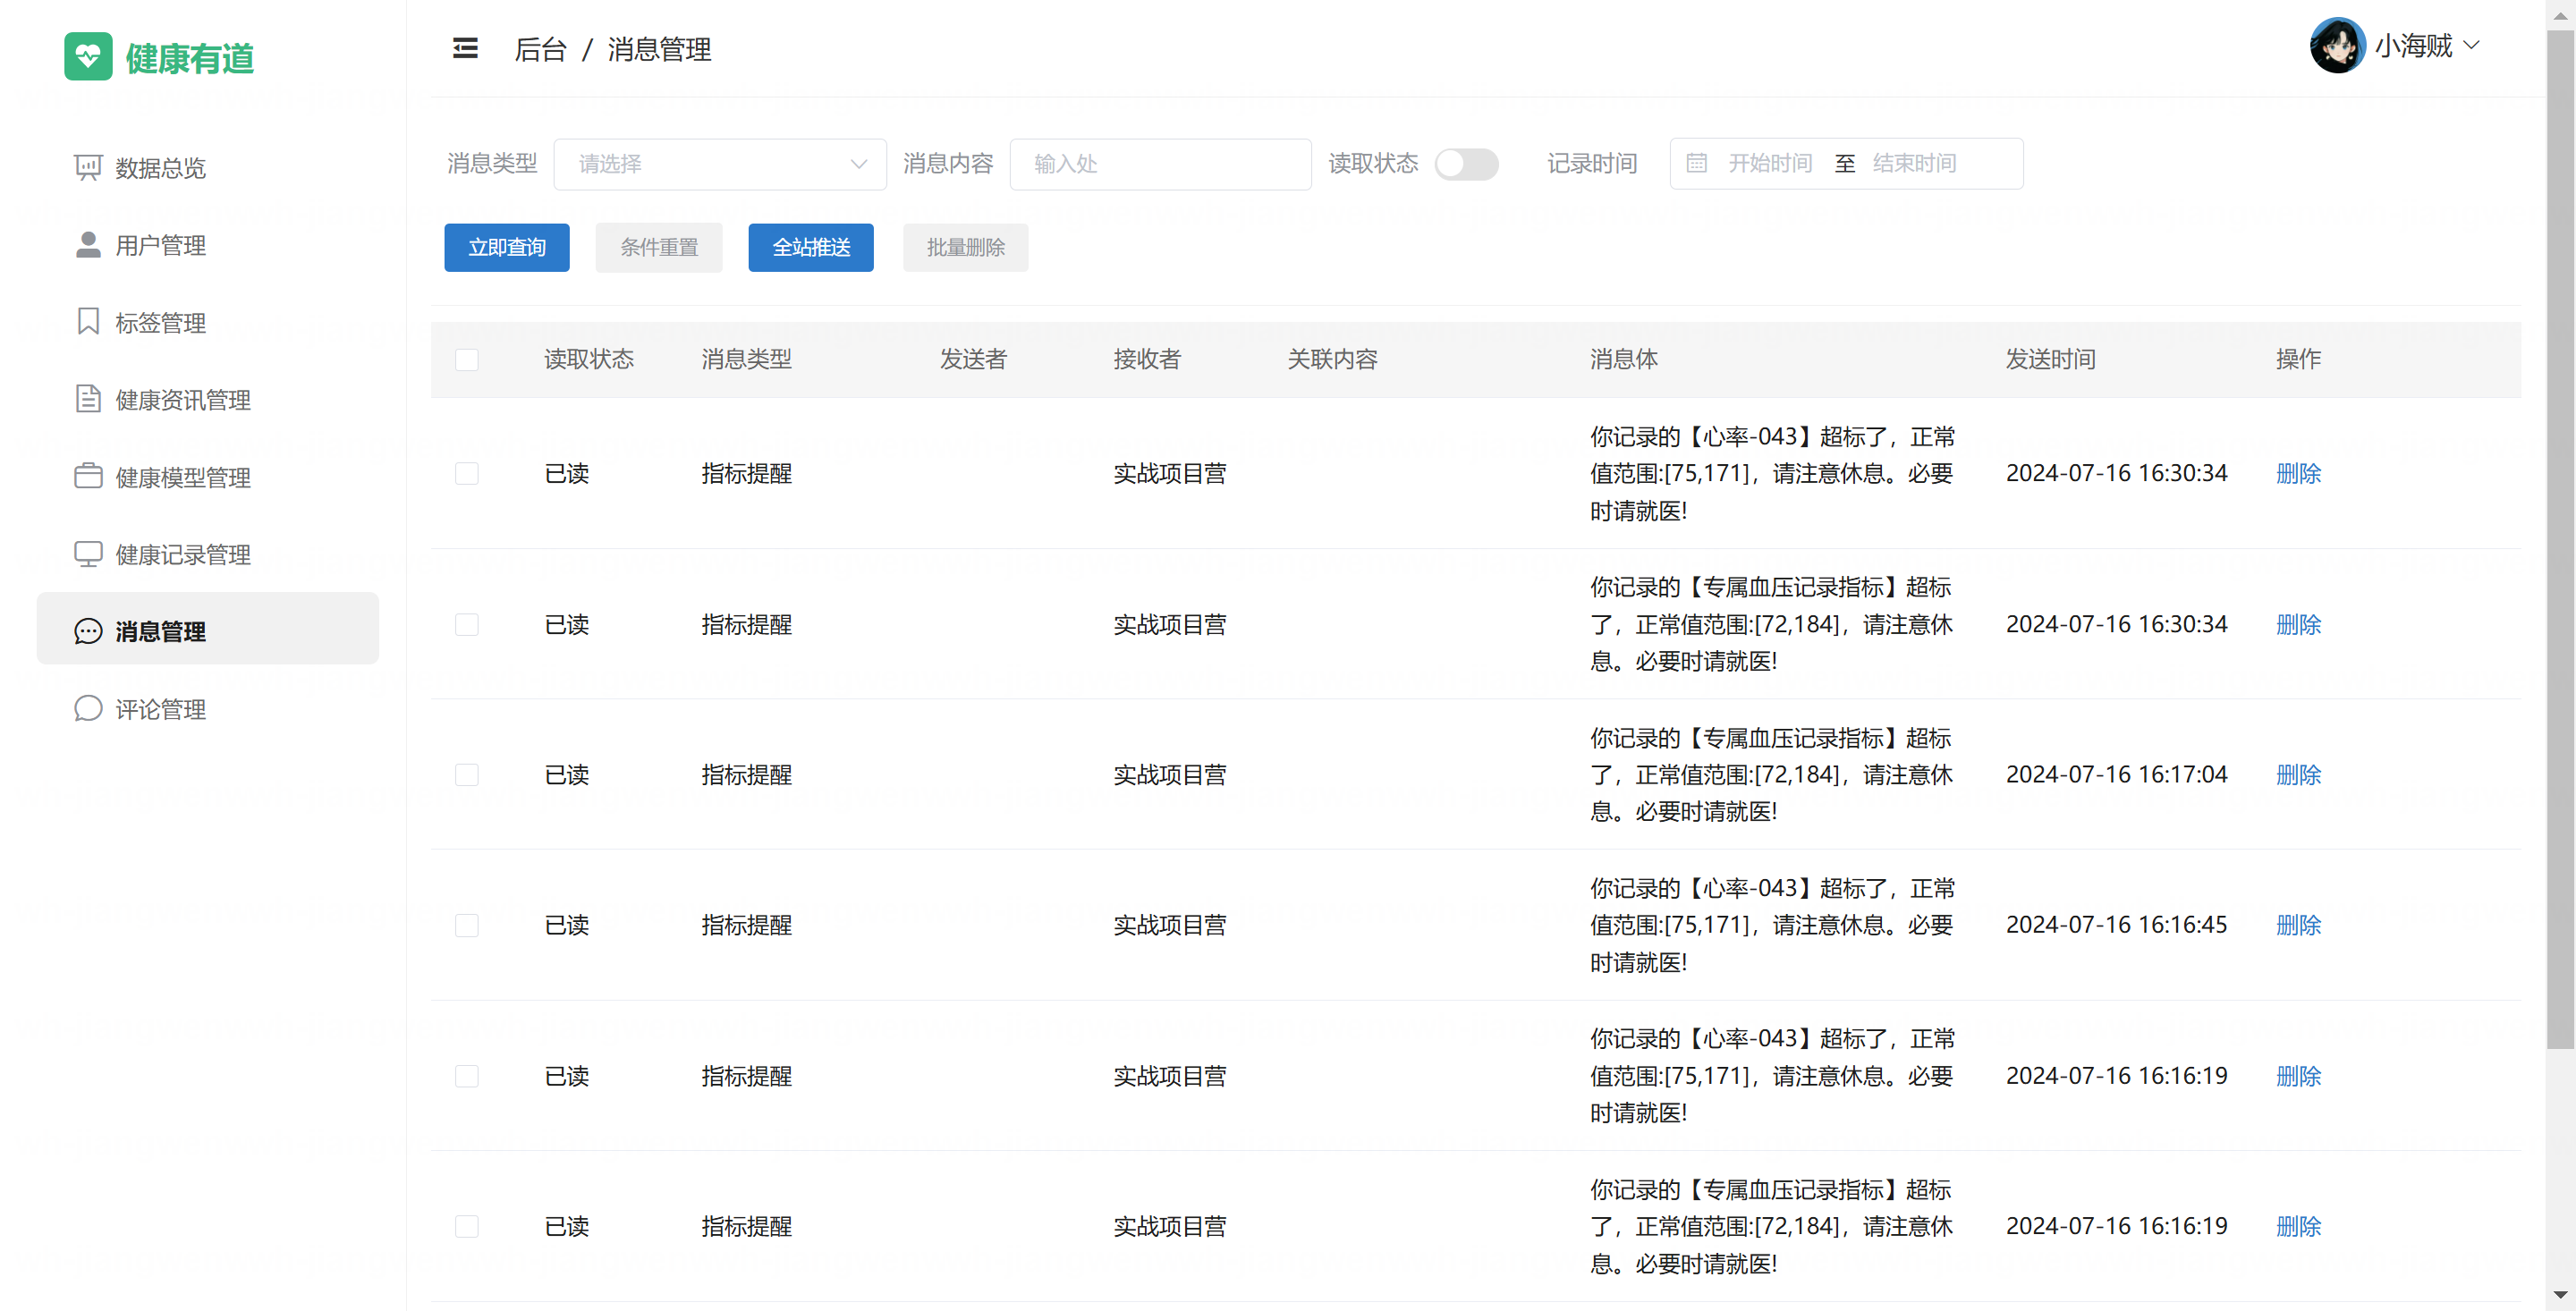The height and width of the screenshot is (1311, 2576).
Task: Expand the 小海贼 user menu chevron
Action: (2471, 45)
